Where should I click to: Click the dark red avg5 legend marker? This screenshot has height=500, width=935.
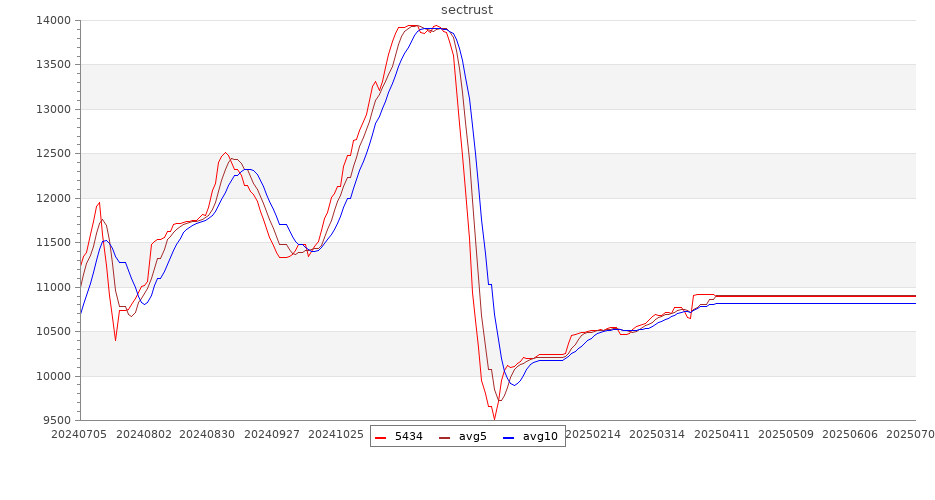pos(446,437)
